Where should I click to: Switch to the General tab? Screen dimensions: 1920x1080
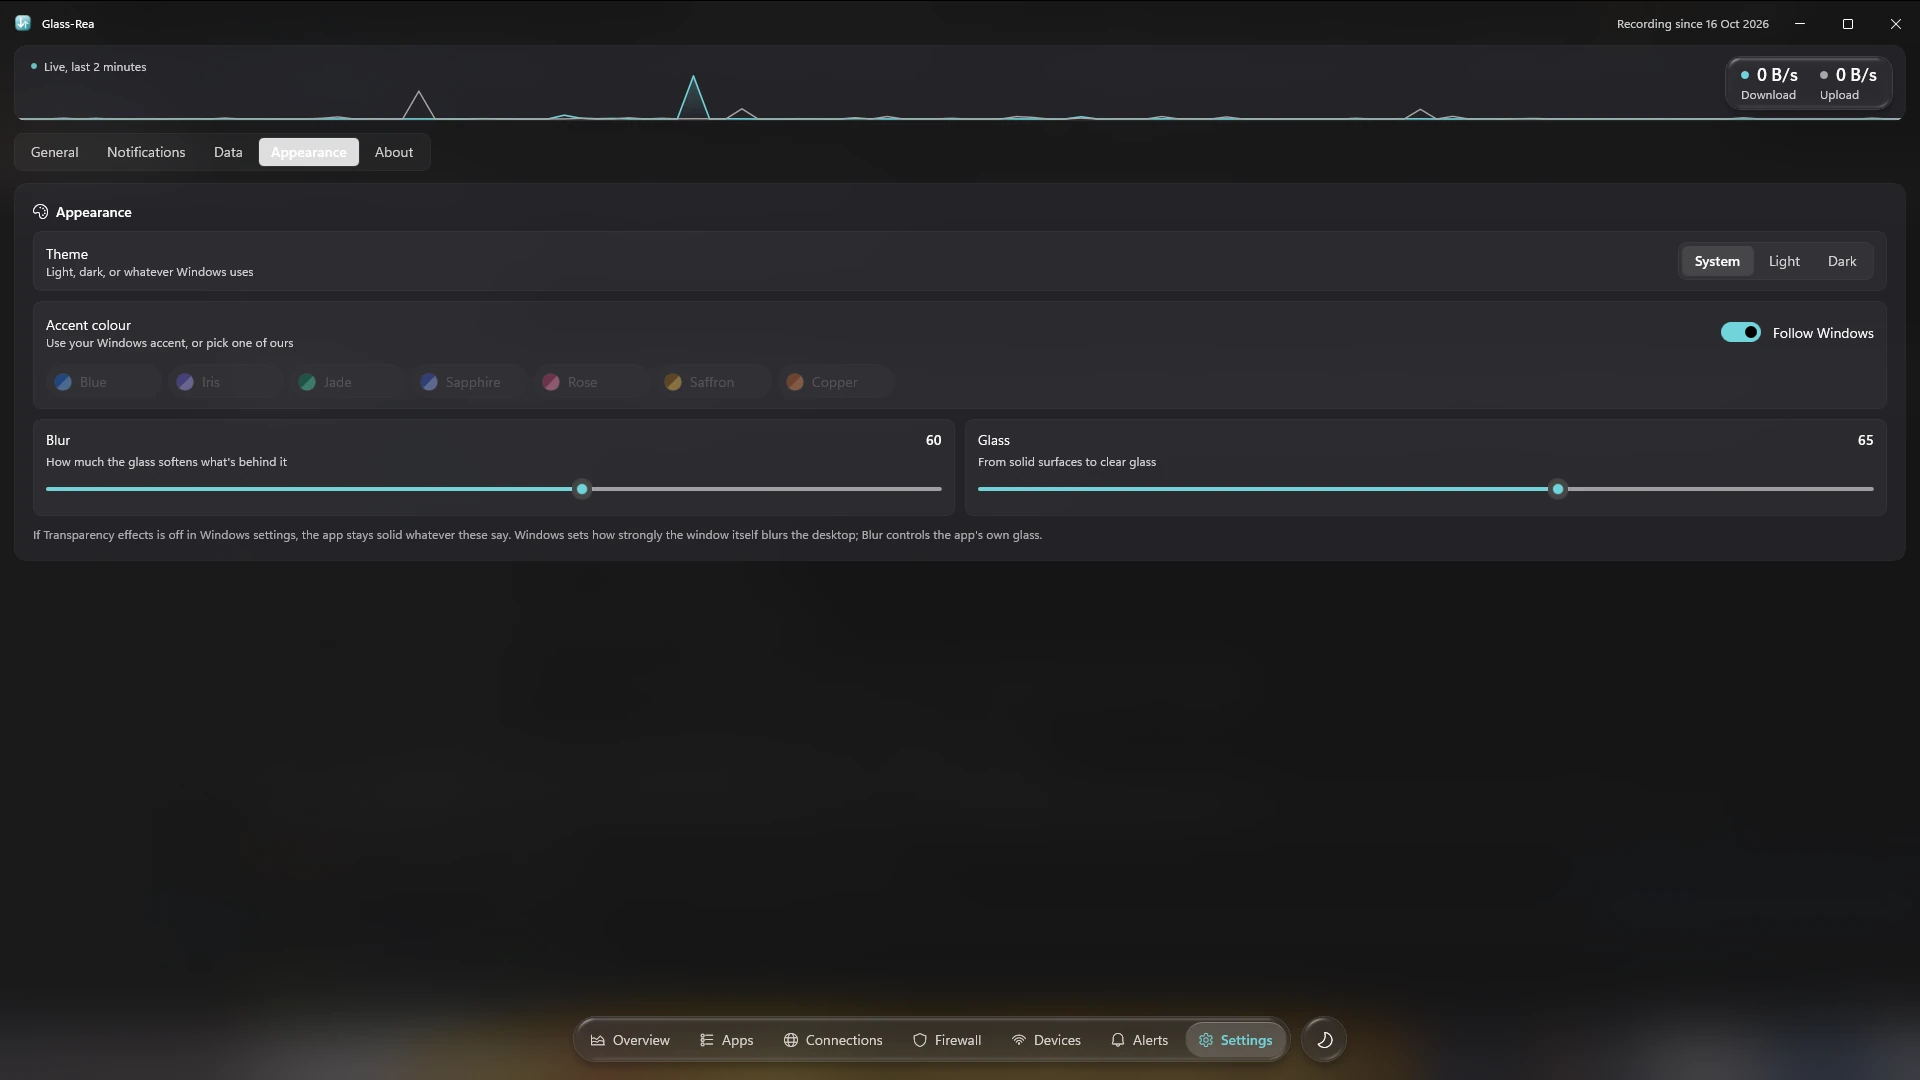[x=55, y=152]
